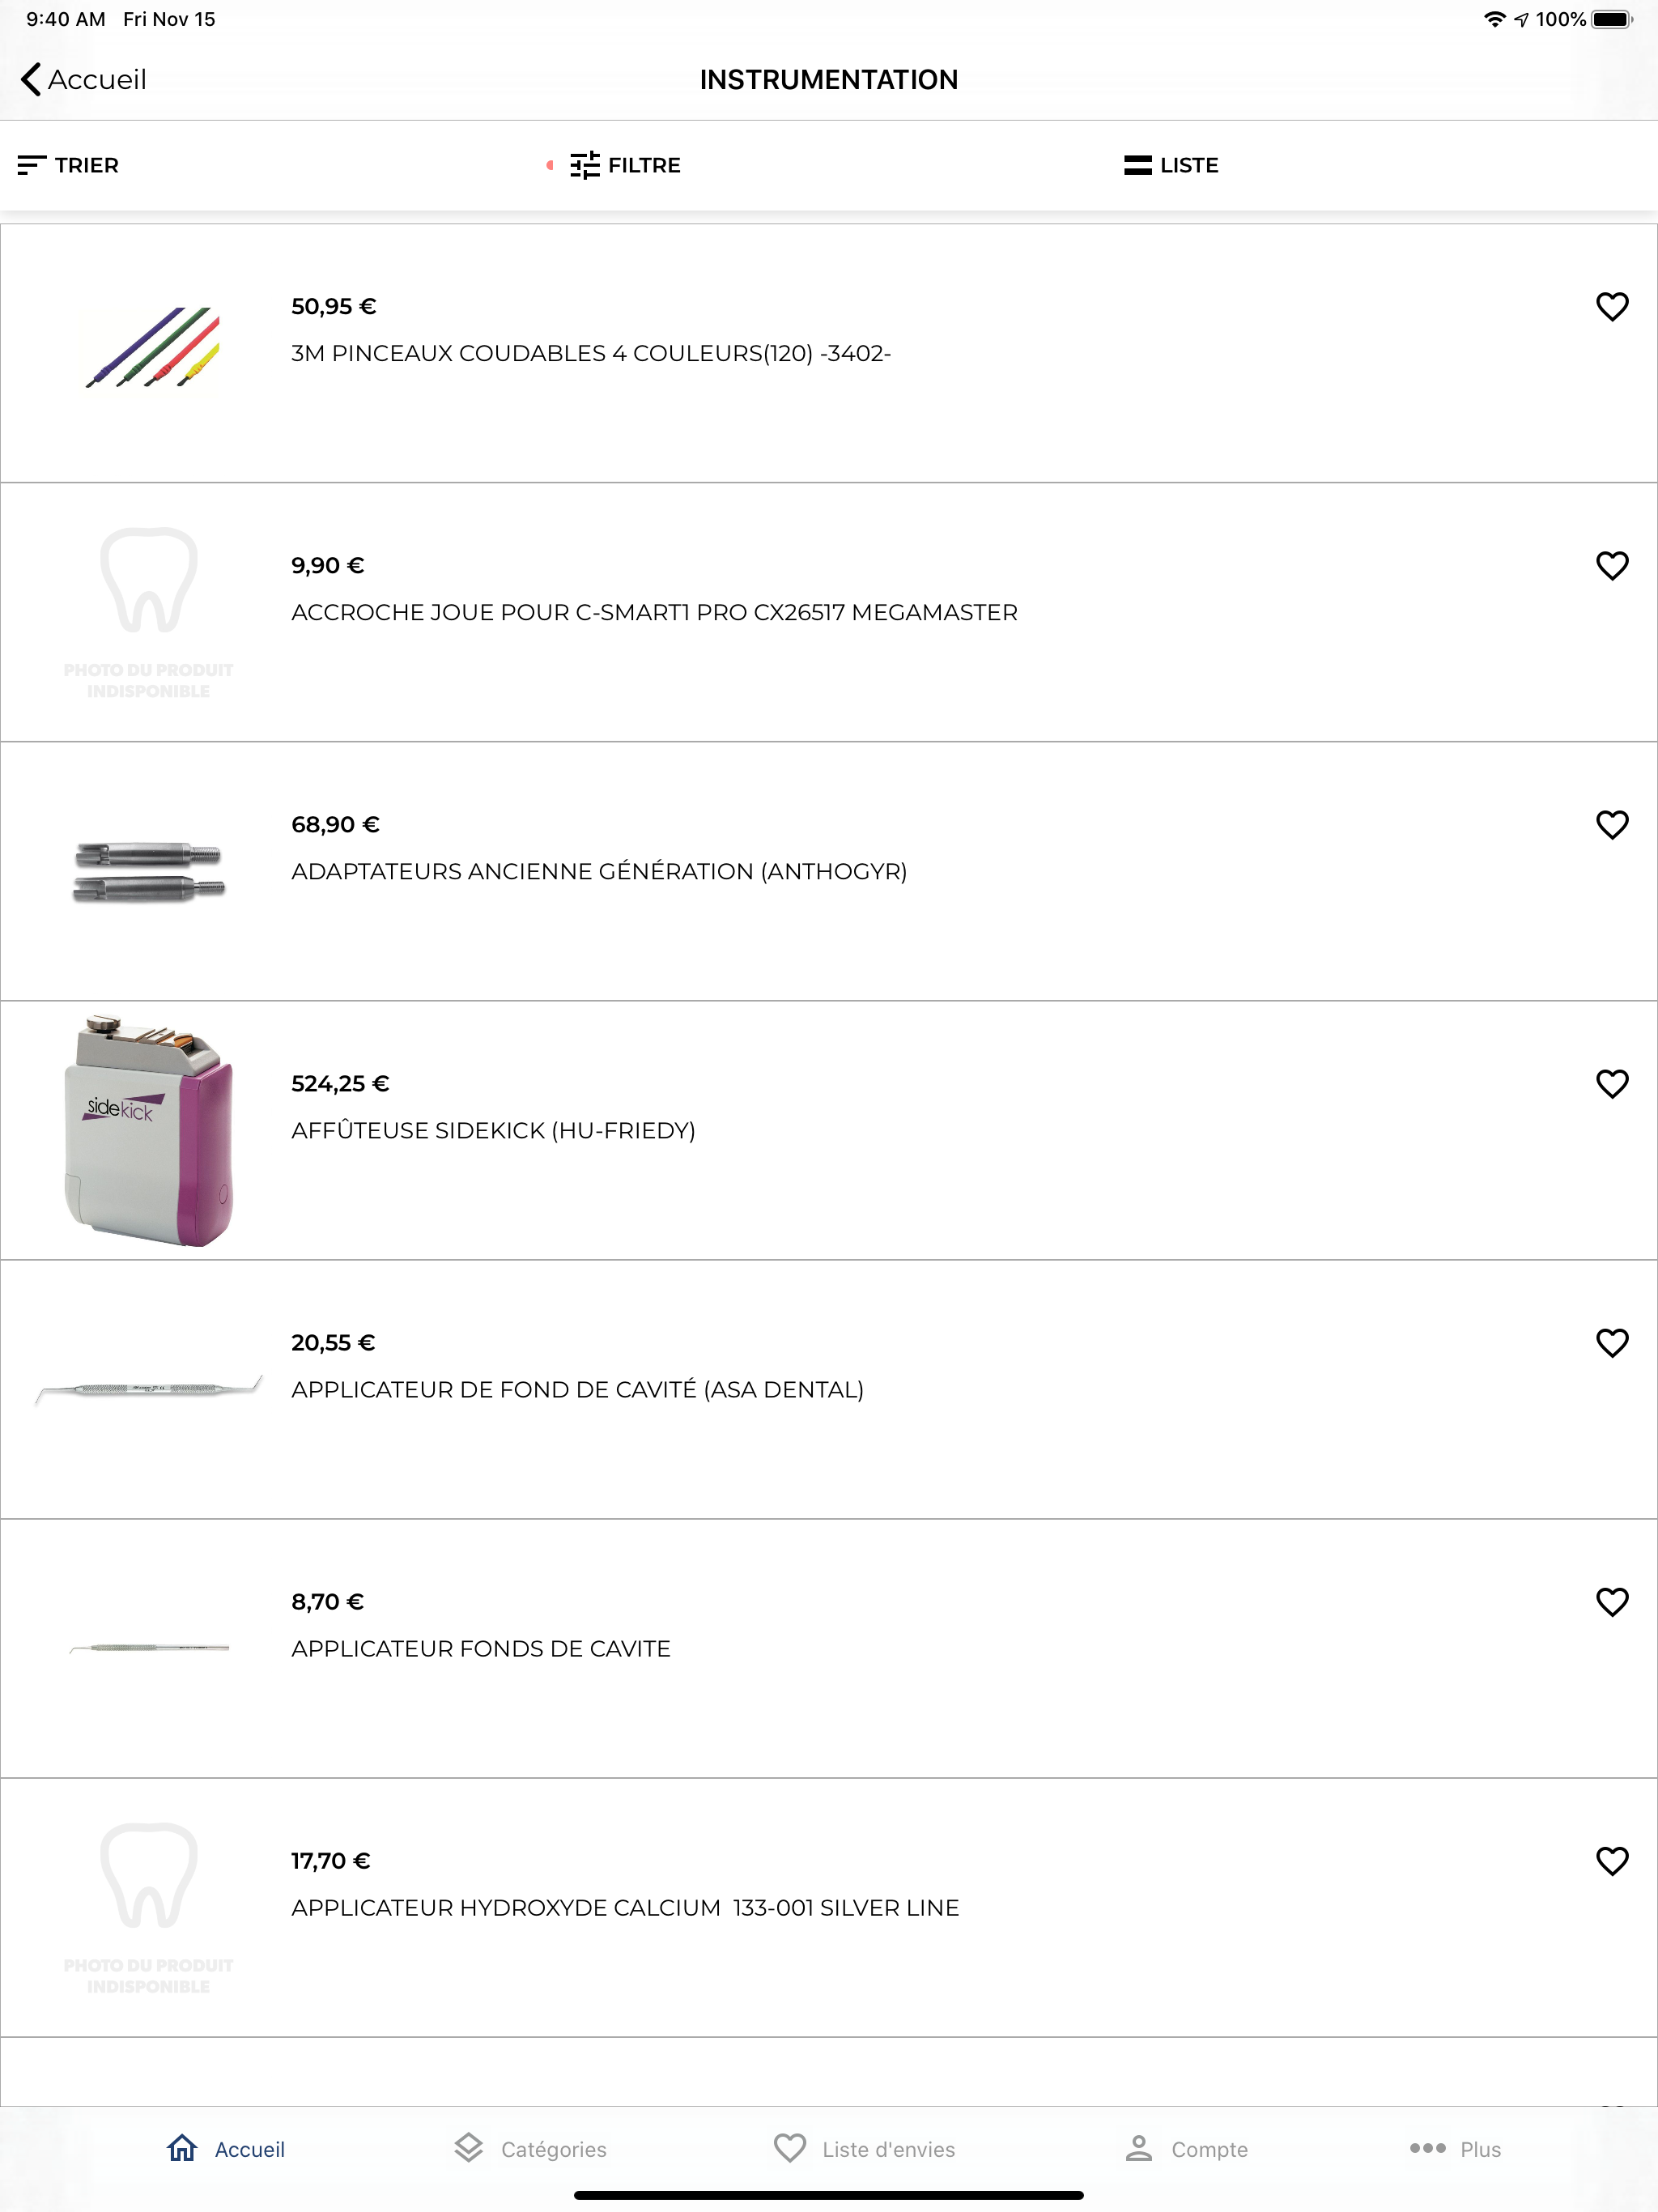
Task: Open the Compte tab icon
Action: coord(1138,2148)
